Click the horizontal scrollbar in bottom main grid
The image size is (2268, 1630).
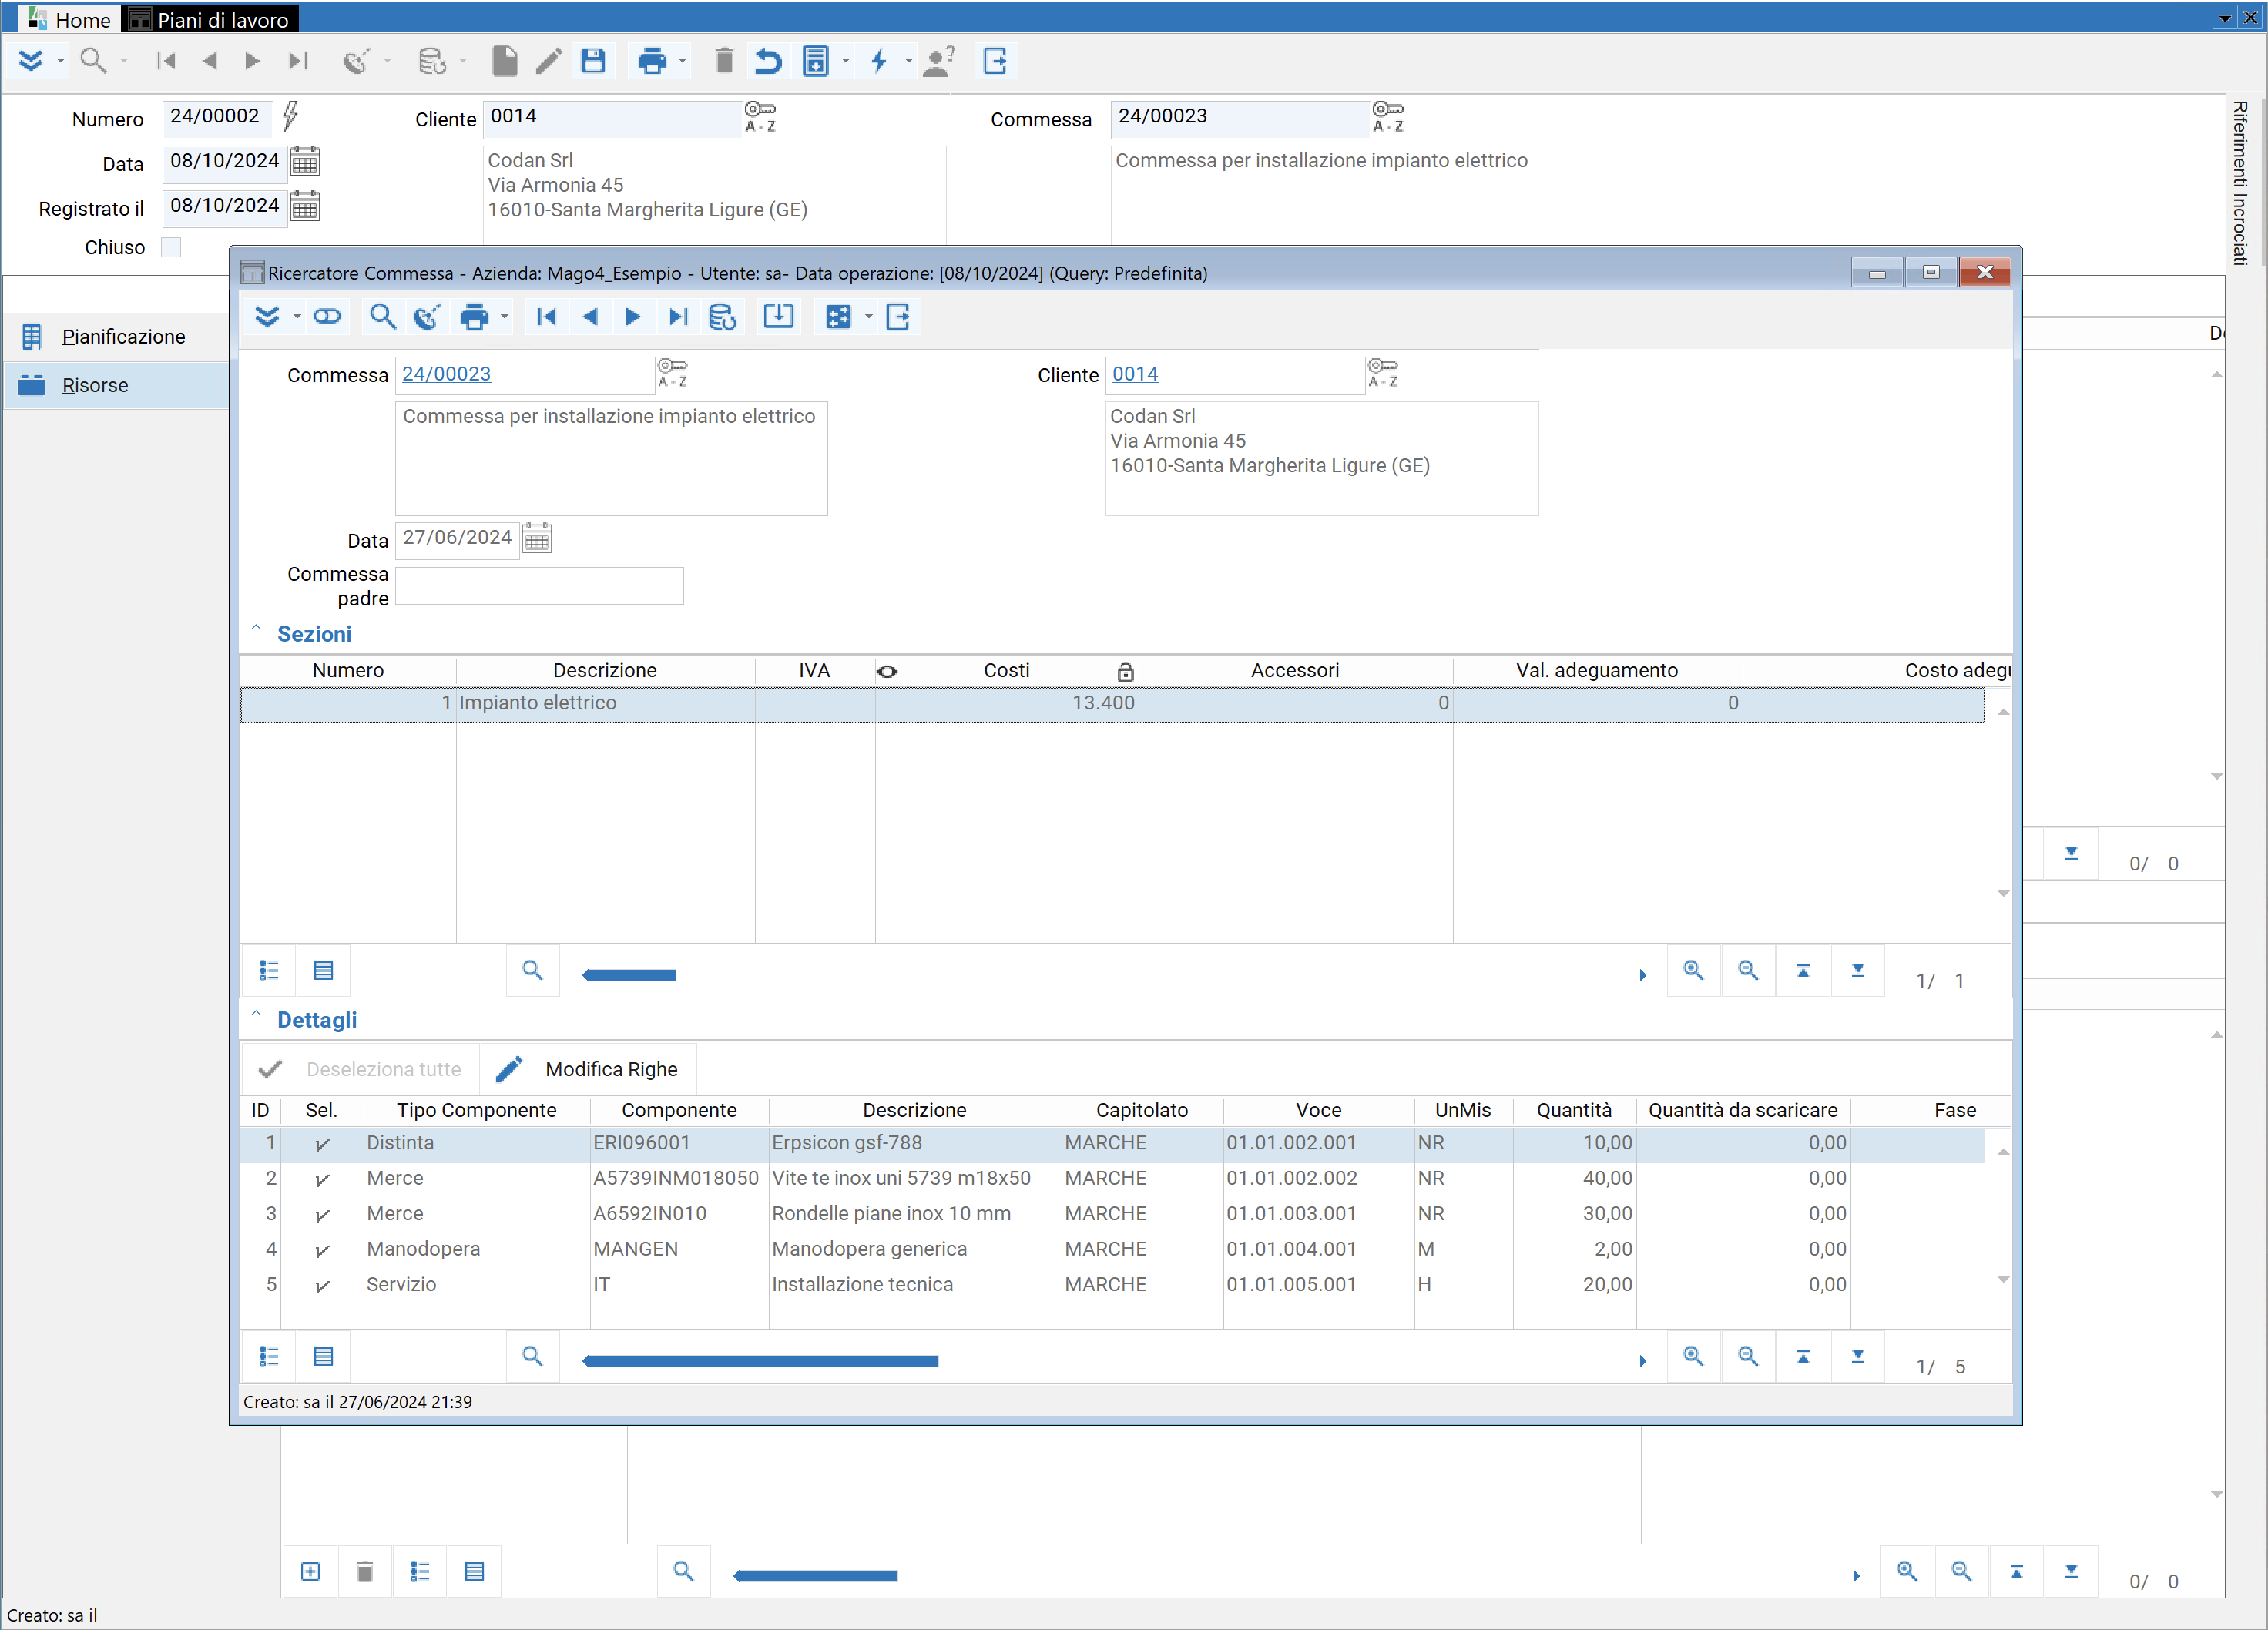[816, 1576]
